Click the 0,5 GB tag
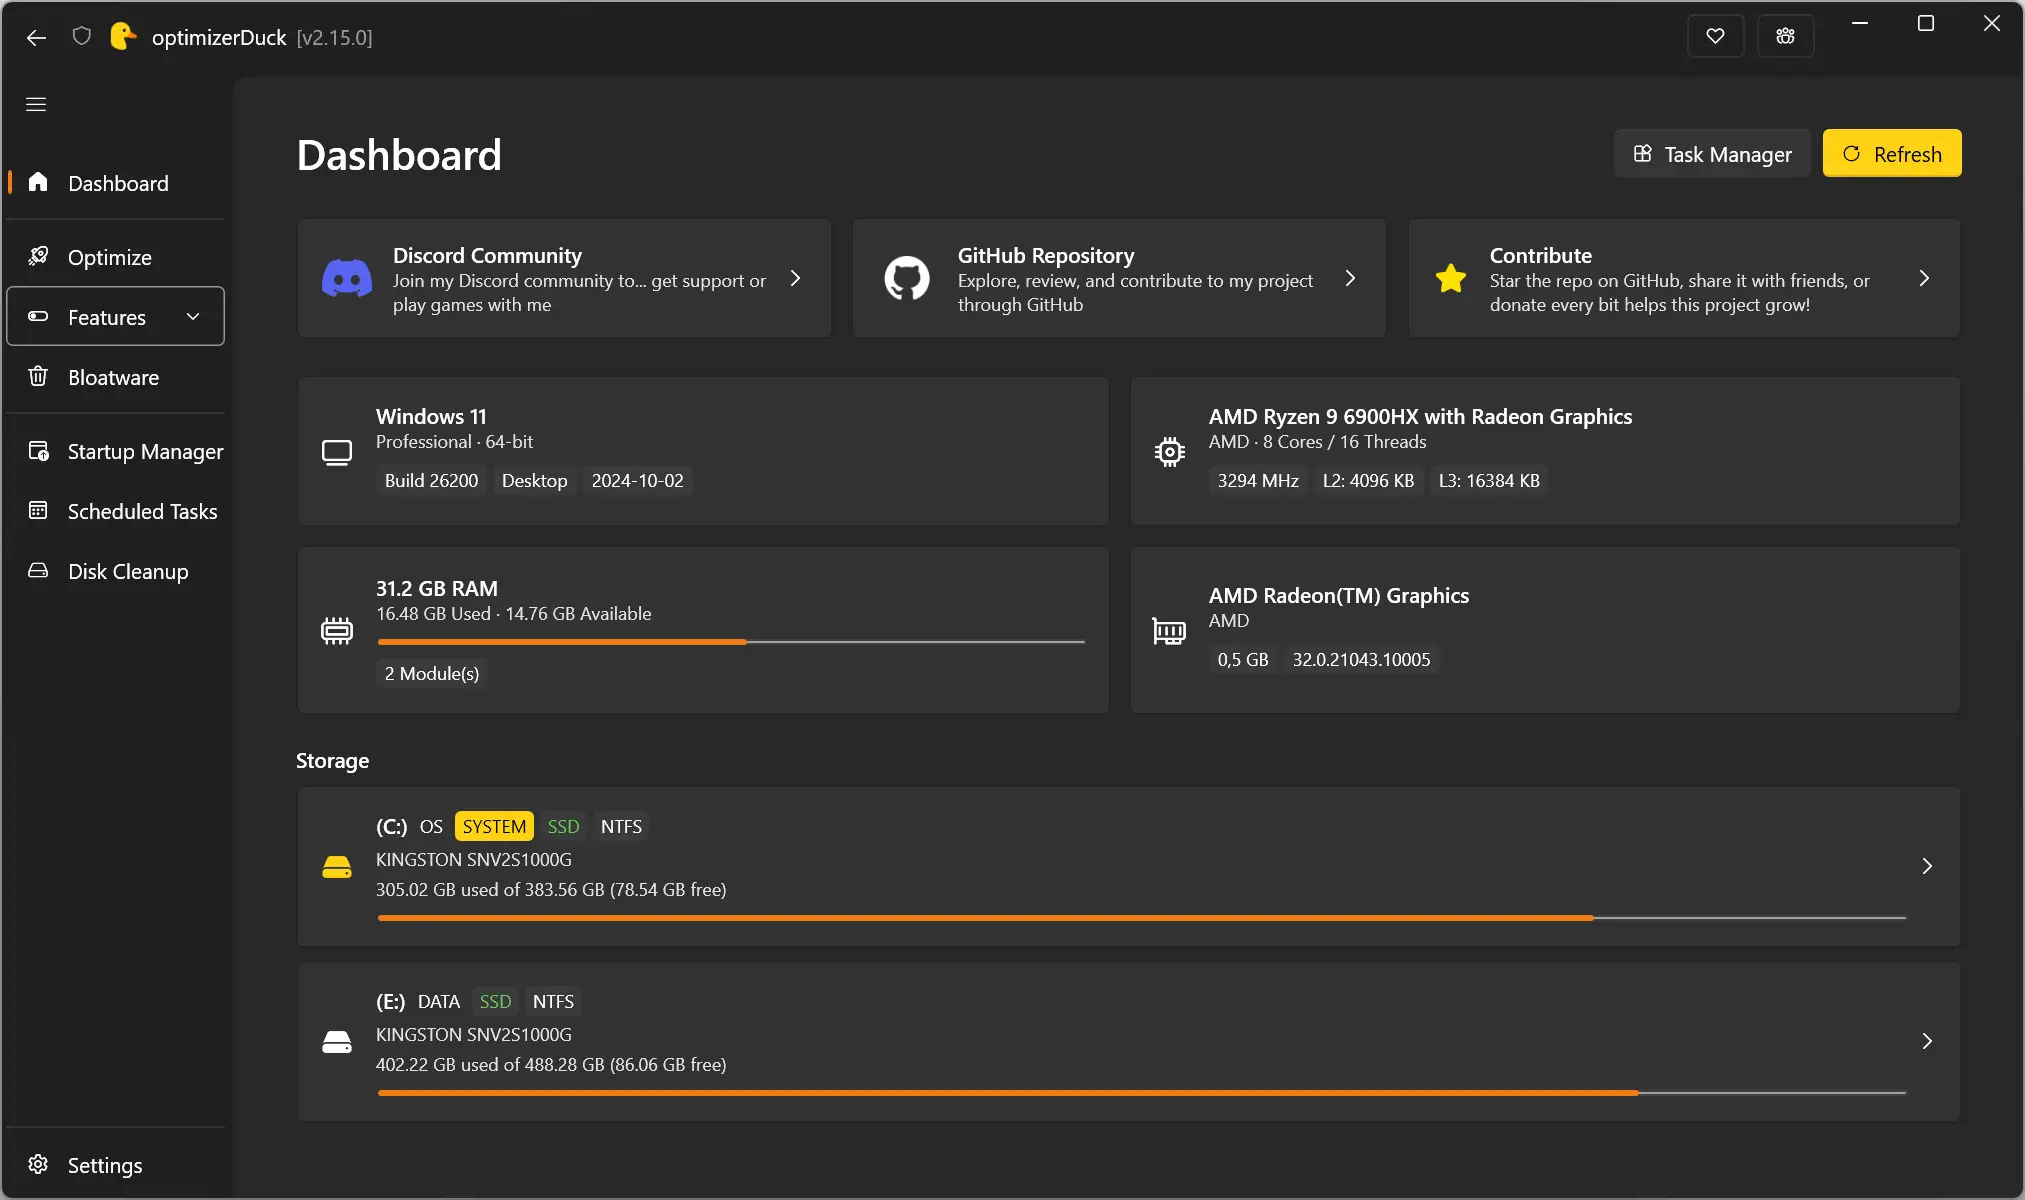This screenshot has width=2025, height=1200. pyautogui.click(x=1243, y=659)
